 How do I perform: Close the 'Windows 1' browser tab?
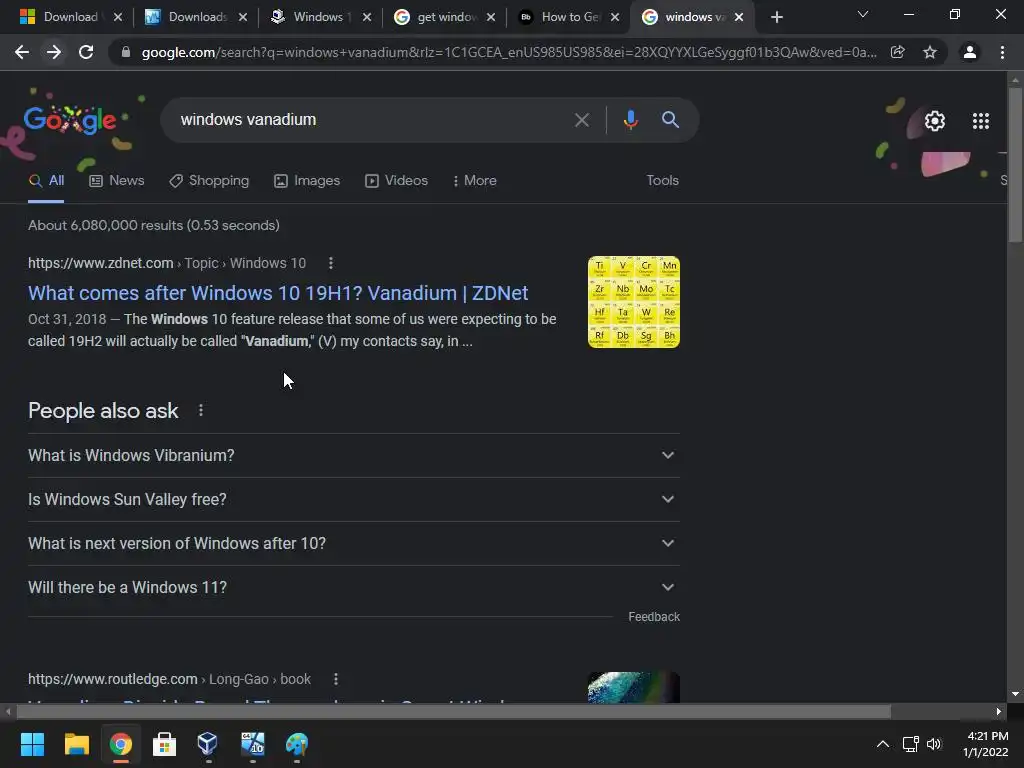[367, 17]
